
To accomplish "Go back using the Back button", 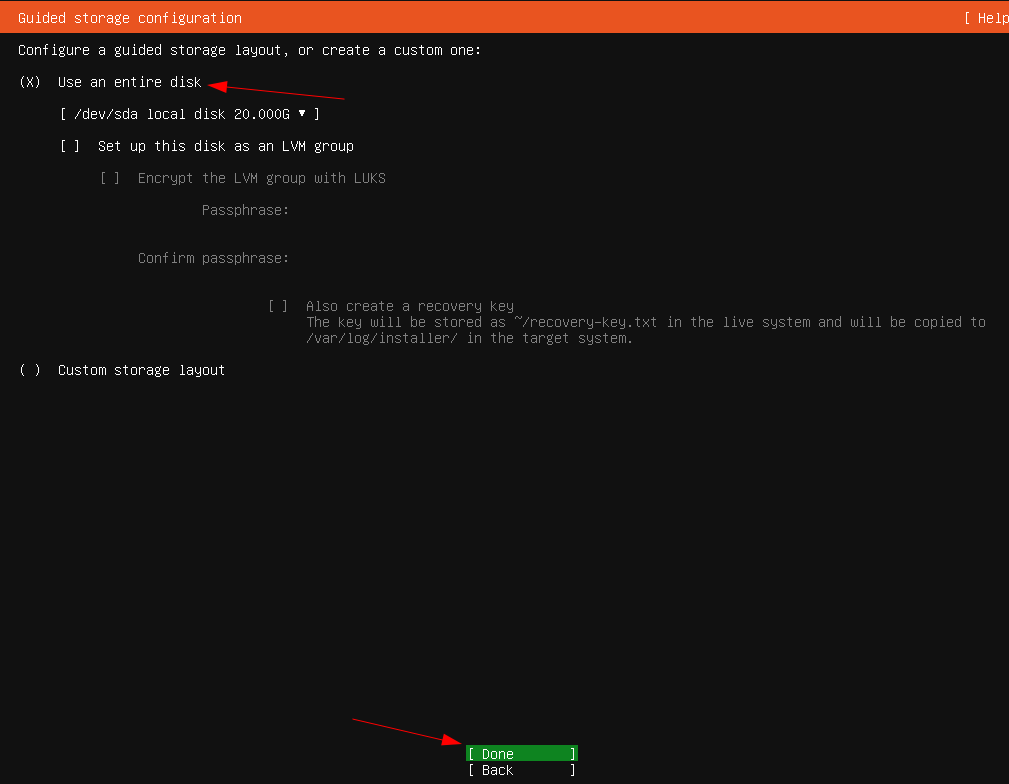I will 521,770.
